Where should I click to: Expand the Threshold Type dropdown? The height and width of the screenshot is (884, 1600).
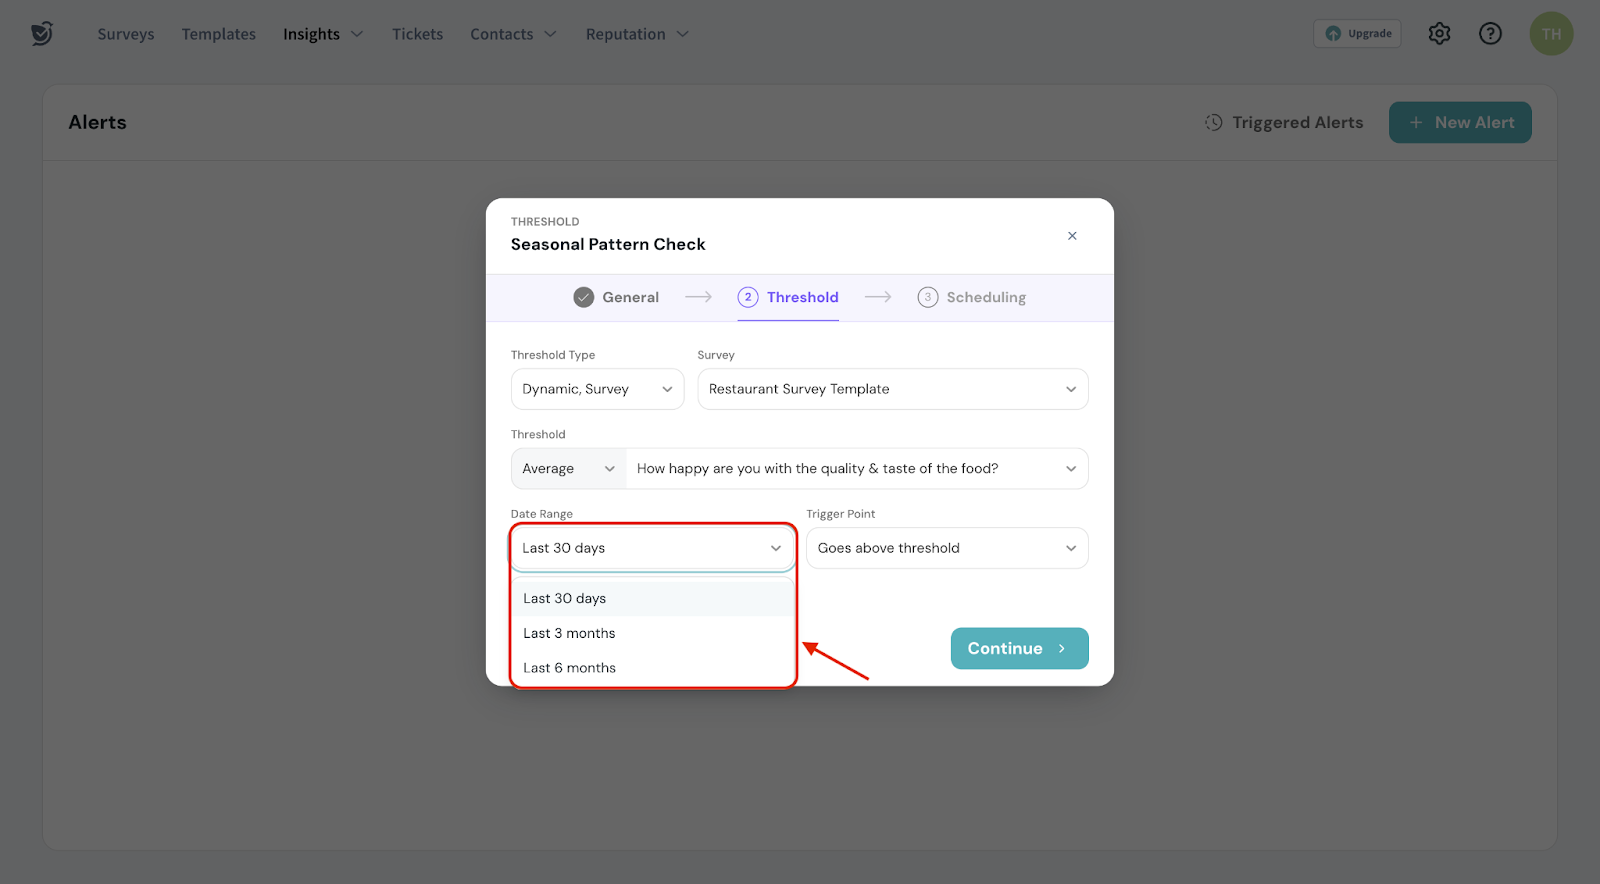click(x=597, y=389)
